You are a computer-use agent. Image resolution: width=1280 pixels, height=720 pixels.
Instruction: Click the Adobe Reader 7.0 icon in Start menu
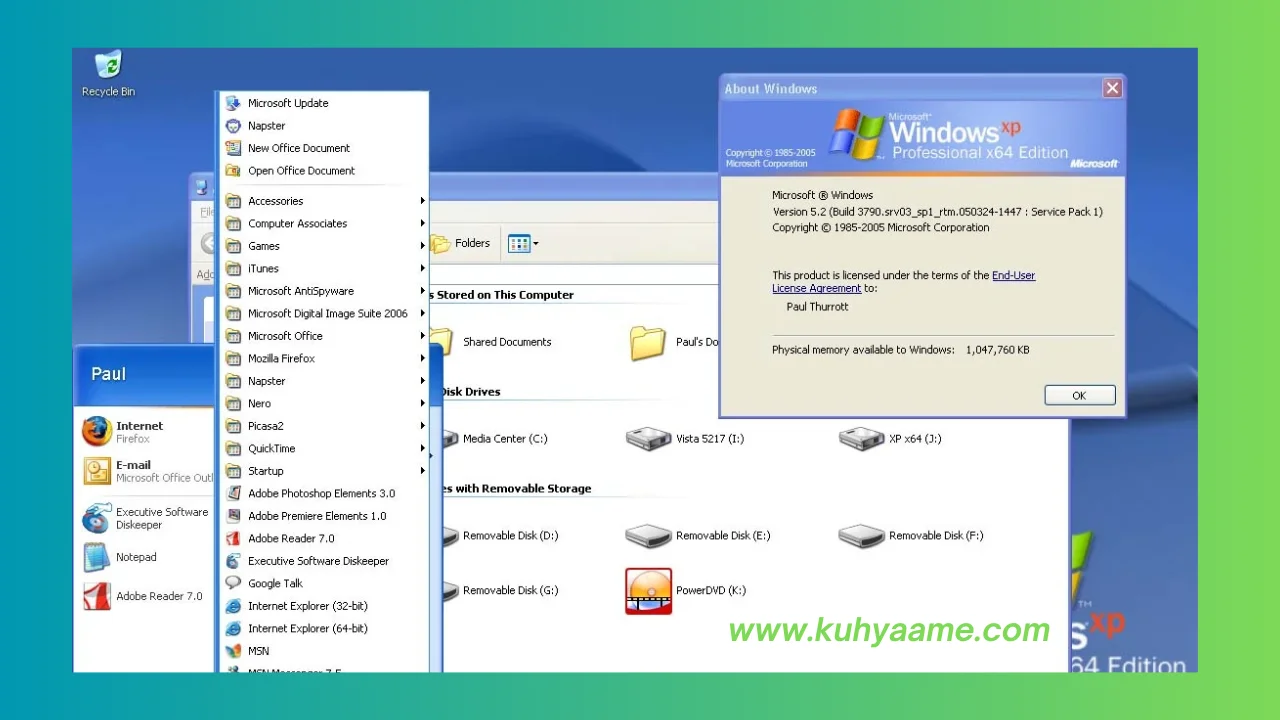[x=97, y=596]
